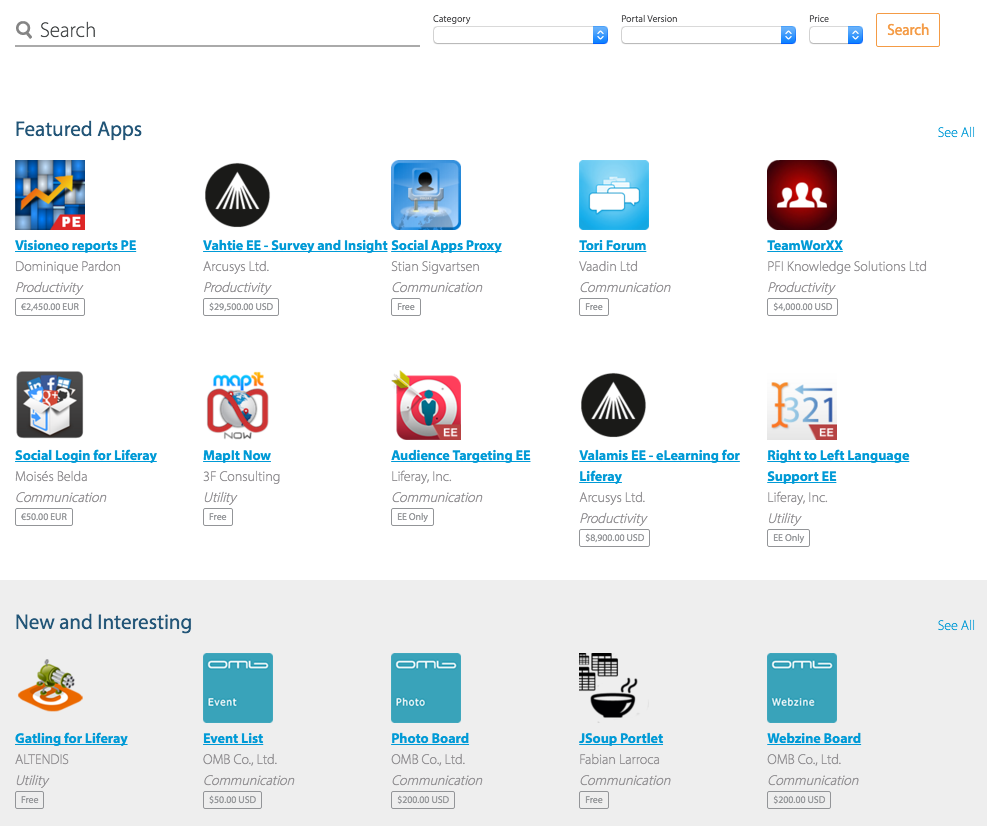Click the OMB Webzine app icon
This screenshot has height=826, width=987.
coord(802,687)
